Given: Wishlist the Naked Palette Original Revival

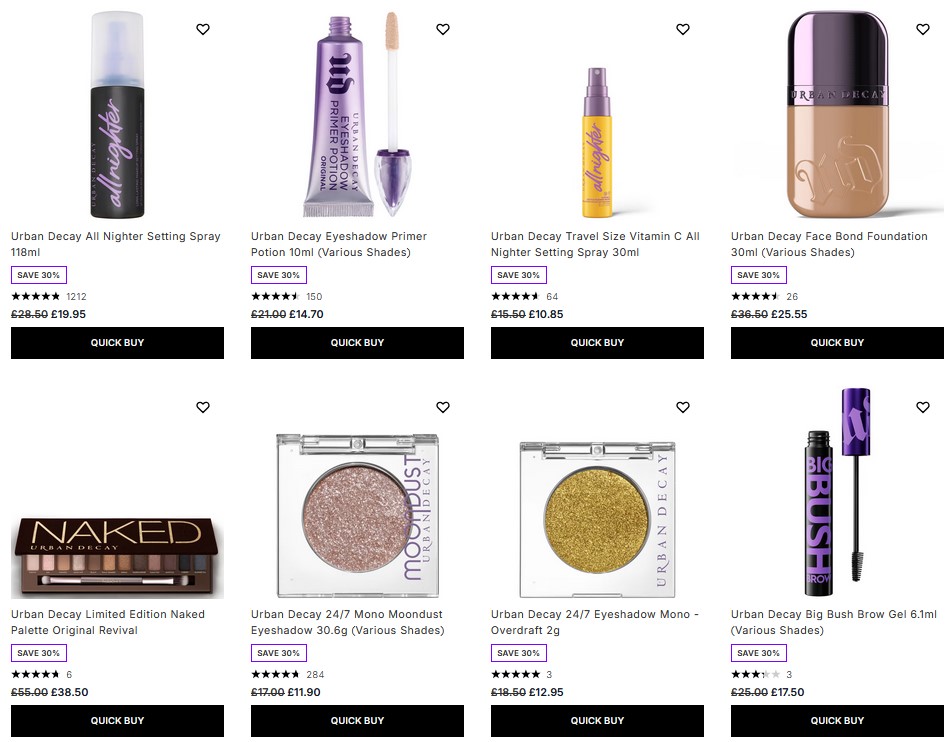Looking at the screenshot, I should click(203, 407).
